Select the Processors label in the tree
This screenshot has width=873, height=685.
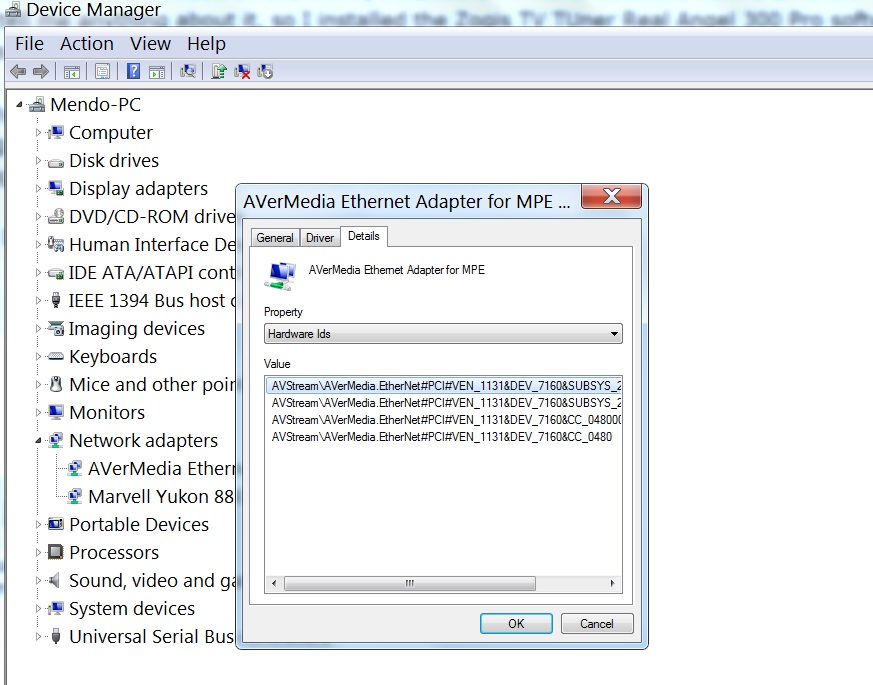(x=114, y=552)
